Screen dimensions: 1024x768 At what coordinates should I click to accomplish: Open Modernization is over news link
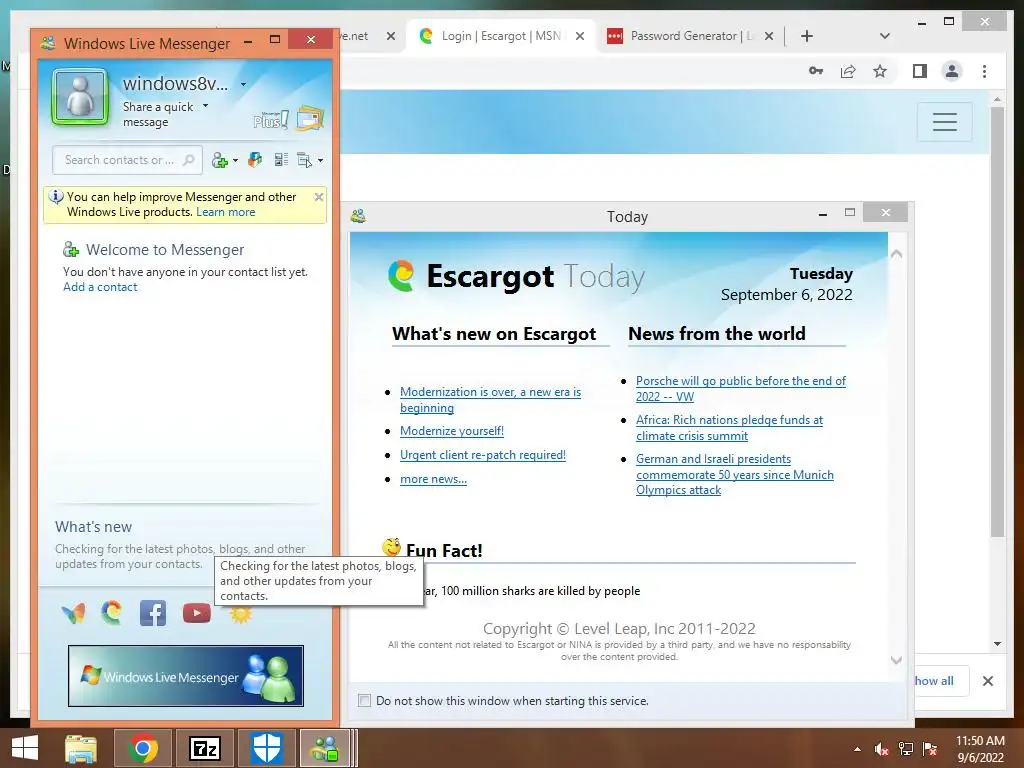(x=490, y=400)
